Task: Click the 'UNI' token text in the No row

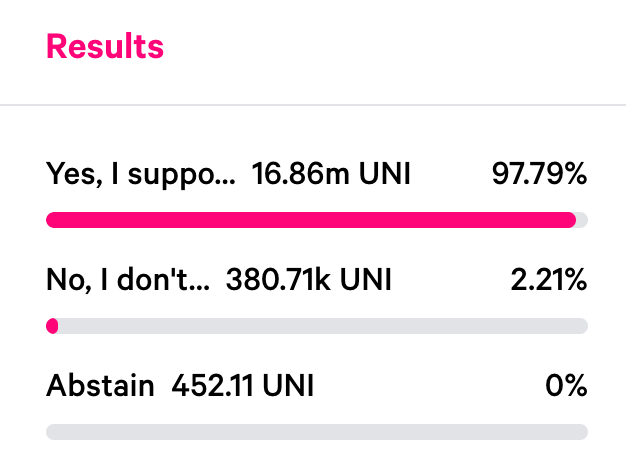Action: tap(366, 280)
